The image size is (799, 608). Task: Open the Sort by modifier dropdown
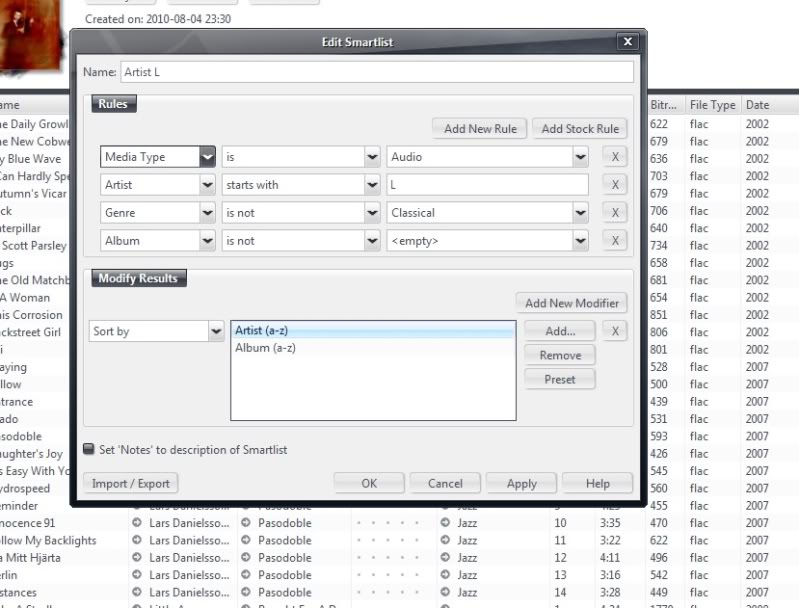pyautogui.click(x=216, y=331)
